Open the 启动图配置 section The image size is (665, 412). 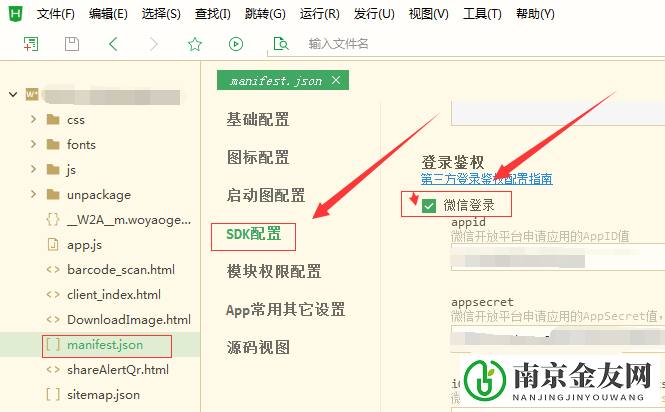click(266, 196)
